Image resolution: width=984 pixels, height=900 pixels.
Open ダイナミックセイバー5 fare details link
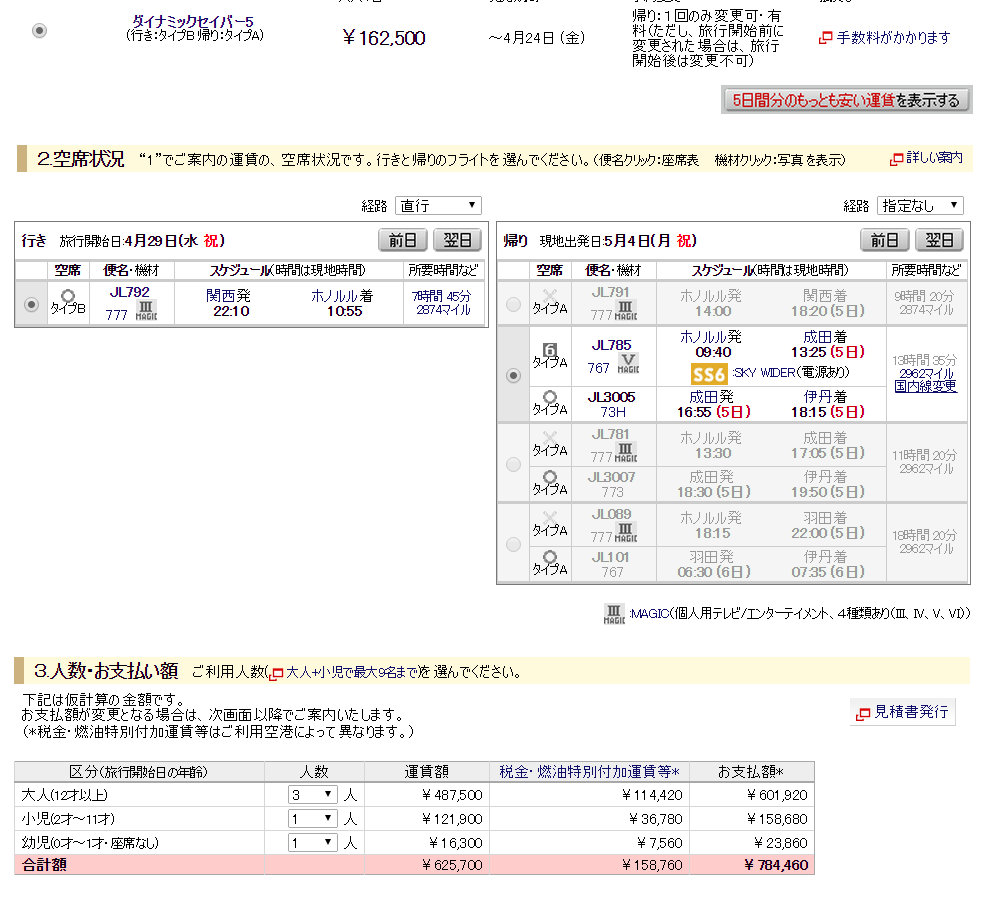(193, 21)
